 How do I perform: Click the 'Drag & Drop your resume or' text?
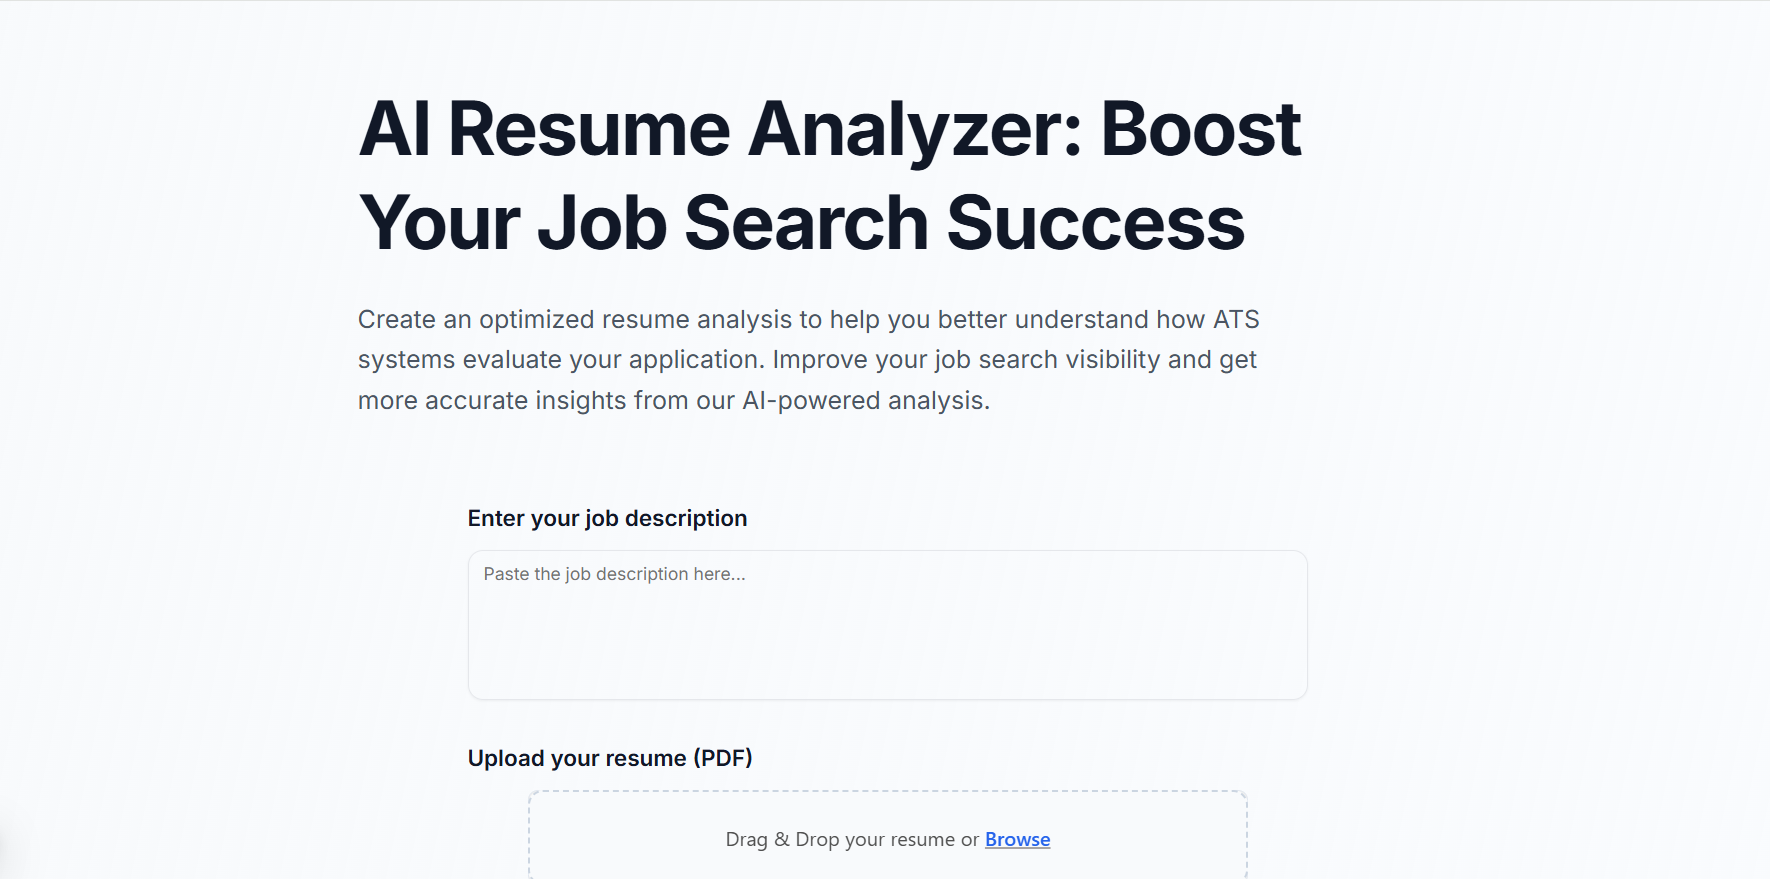pyautogui.click(x=849, y=840)
